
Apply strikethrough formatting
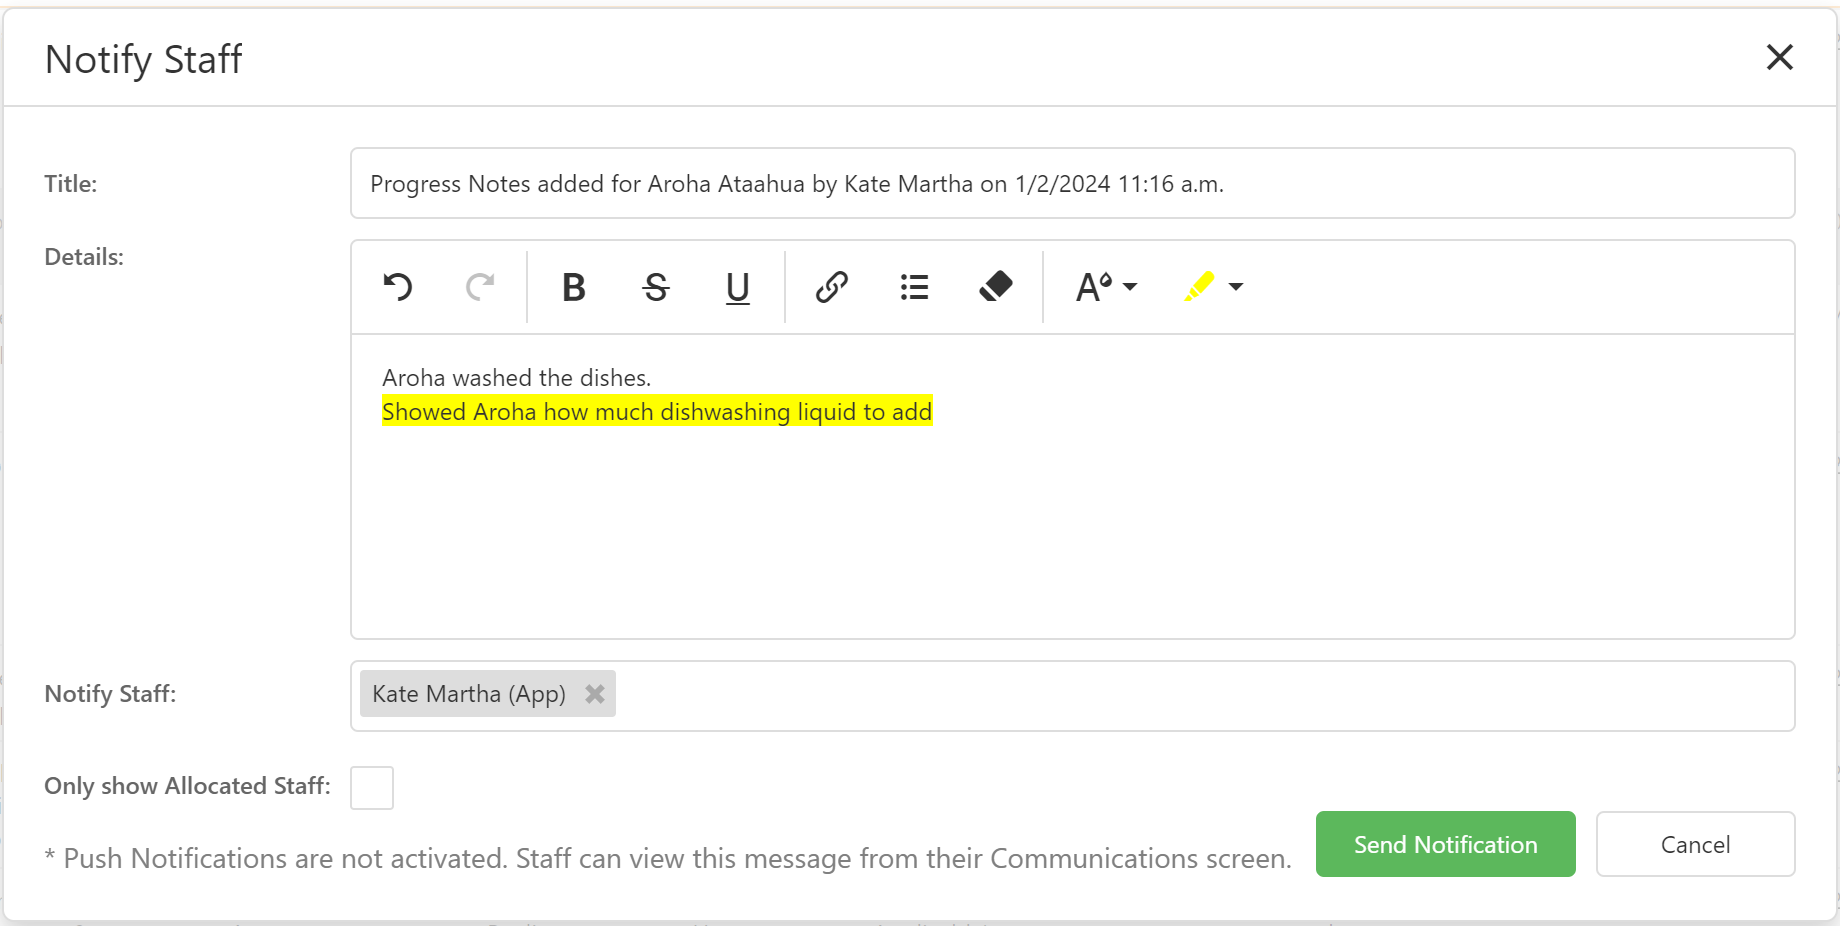[x=656, y=287]
